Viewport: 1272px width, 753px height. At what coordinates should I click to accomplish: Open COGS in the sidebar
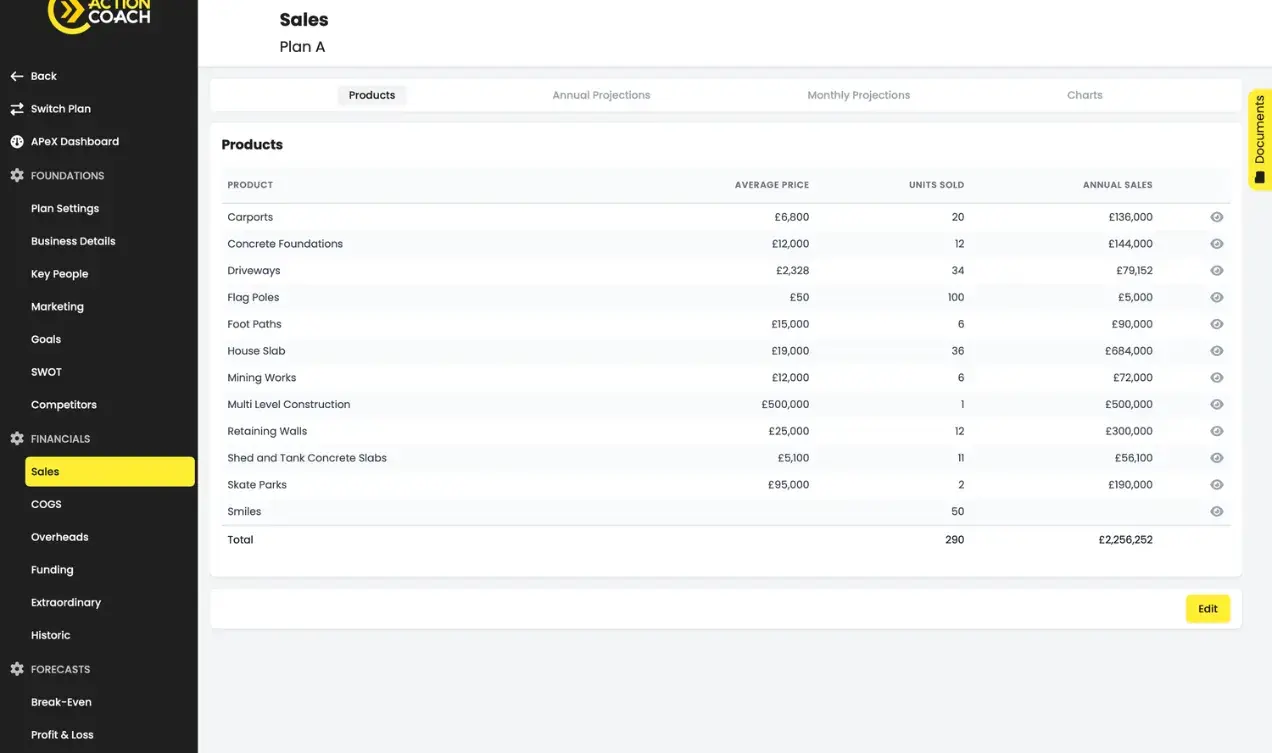(46, 504)
